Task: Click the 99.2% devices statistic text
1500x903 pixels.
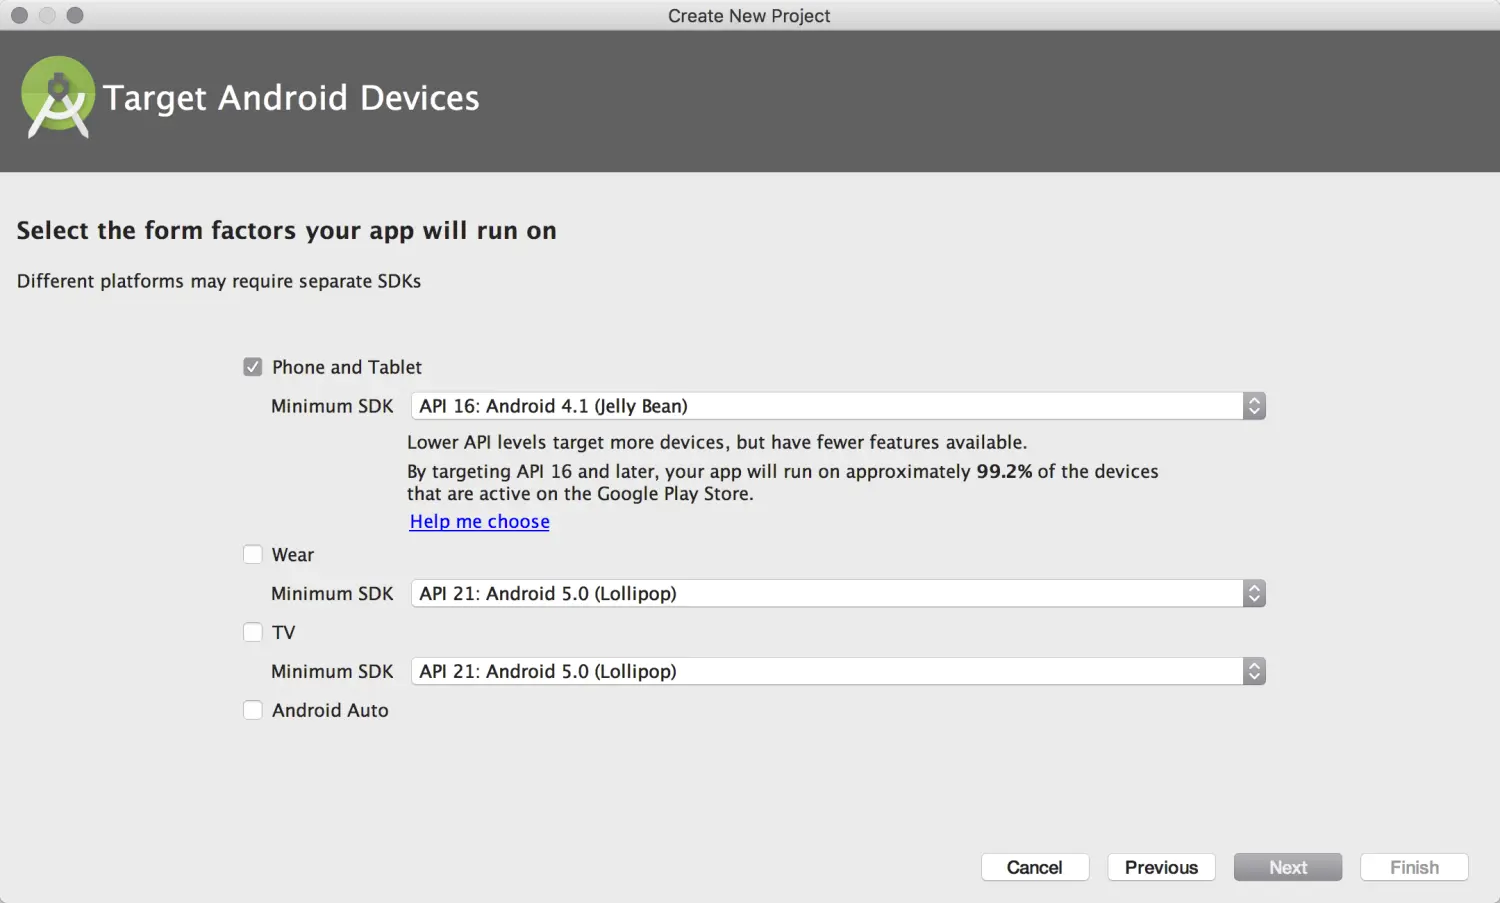Action: pos(1004,471)
